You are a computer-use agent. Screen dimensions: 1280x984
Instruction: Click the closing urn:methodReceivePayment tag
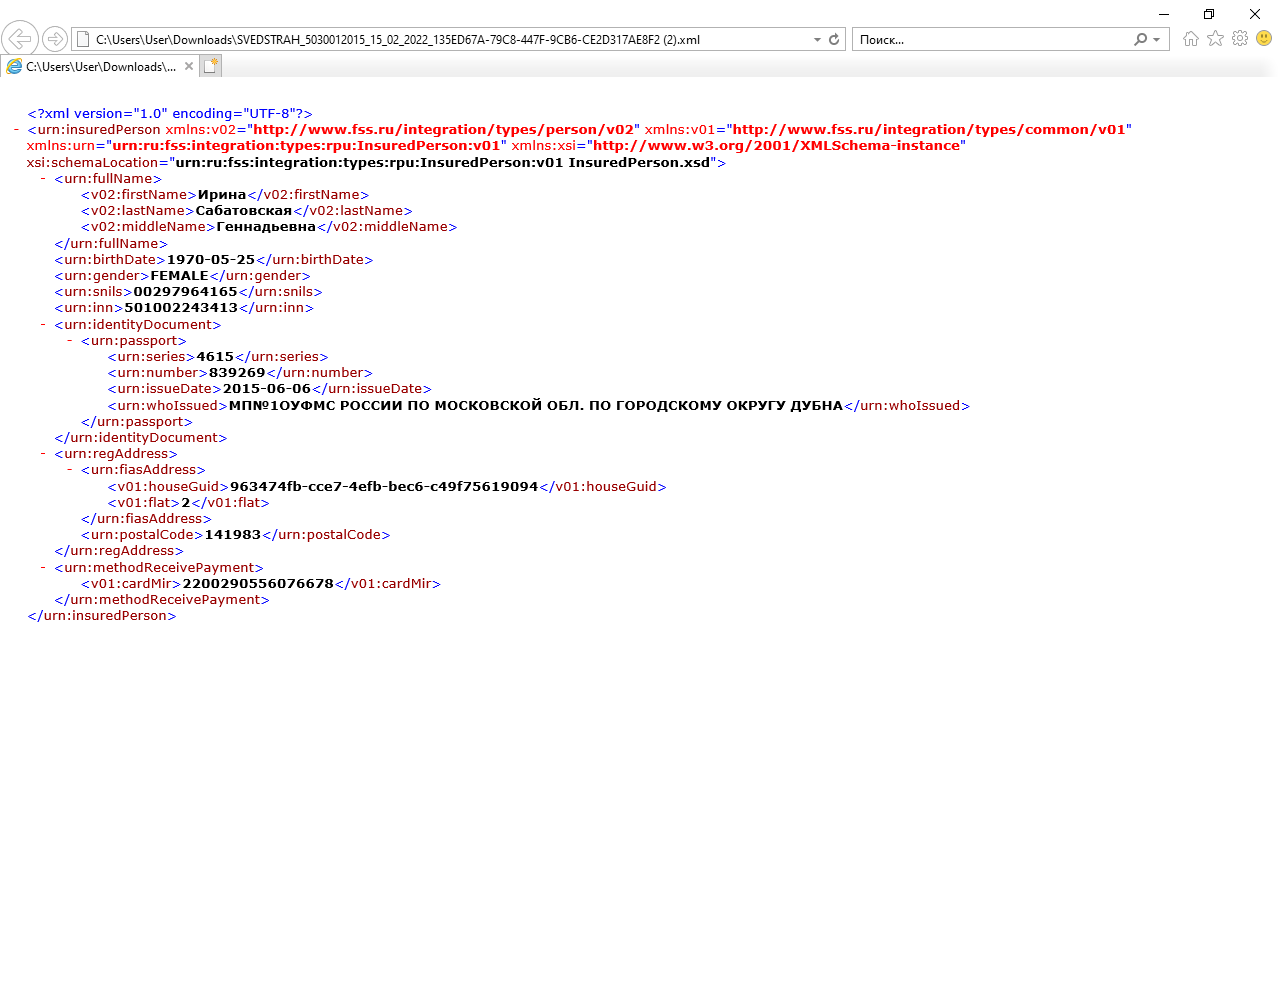(x=162, y=600)
